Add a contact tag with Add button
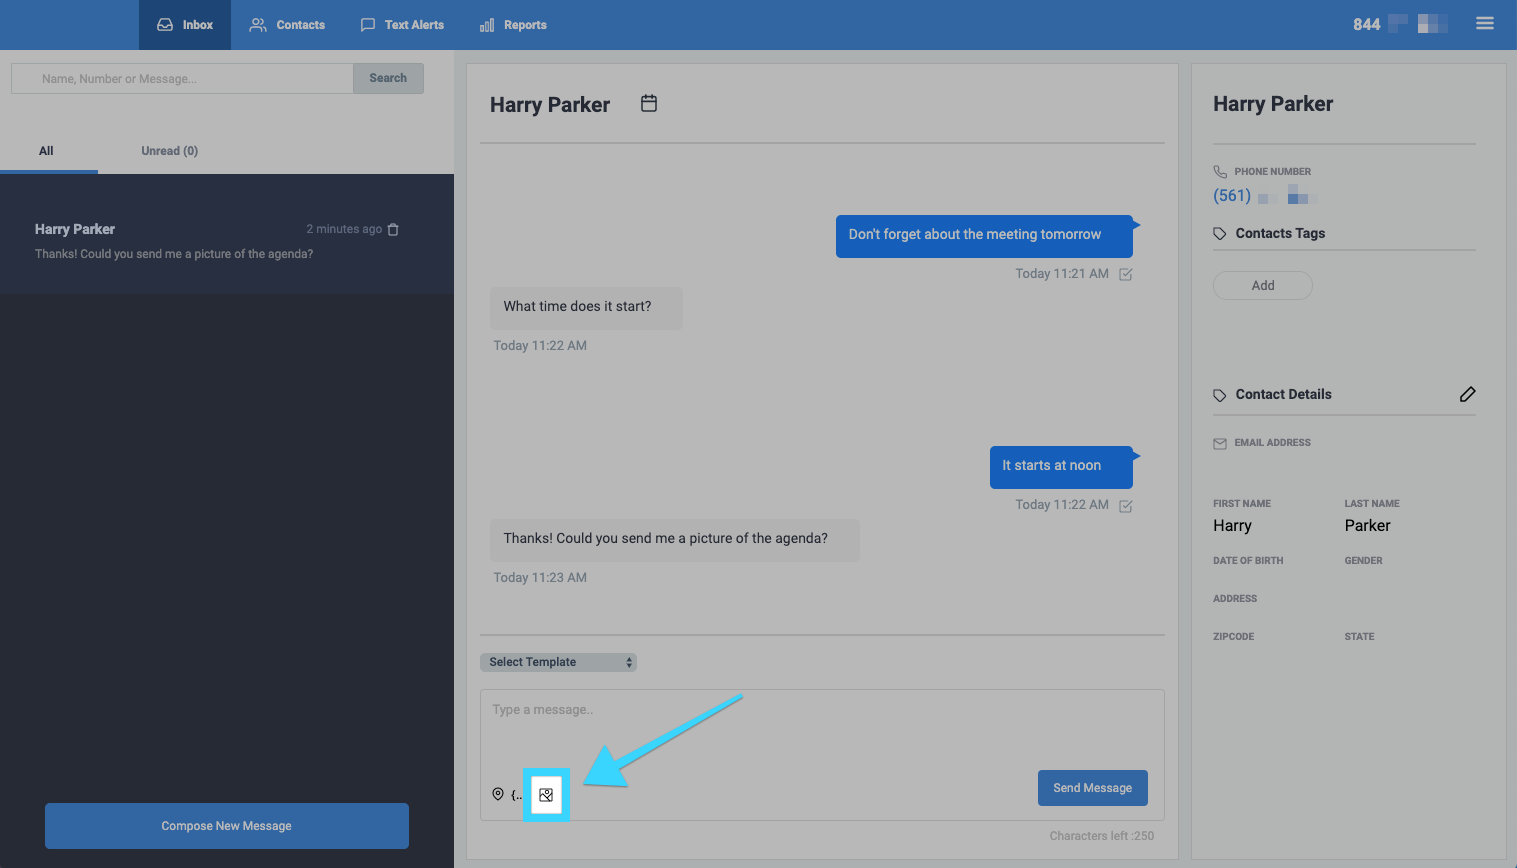 tap(1263, 285)
